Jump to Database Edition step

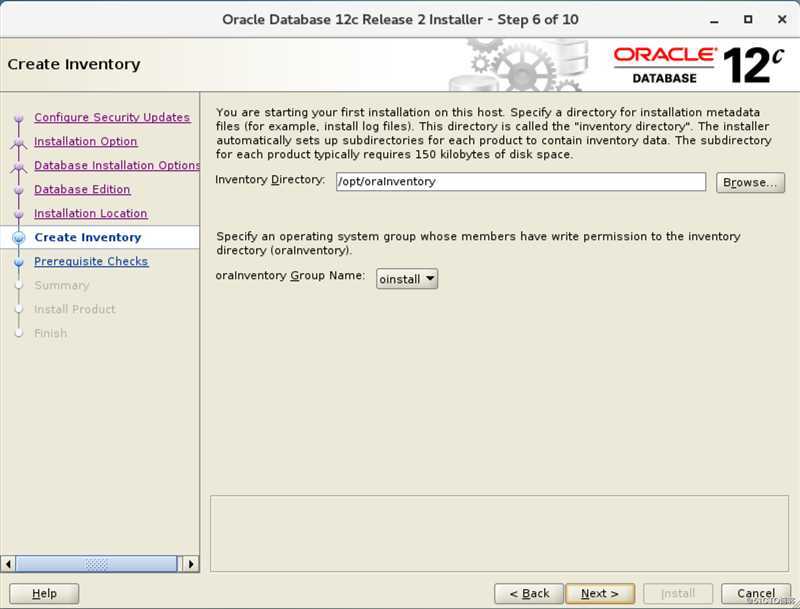click(x=82, y=189)
